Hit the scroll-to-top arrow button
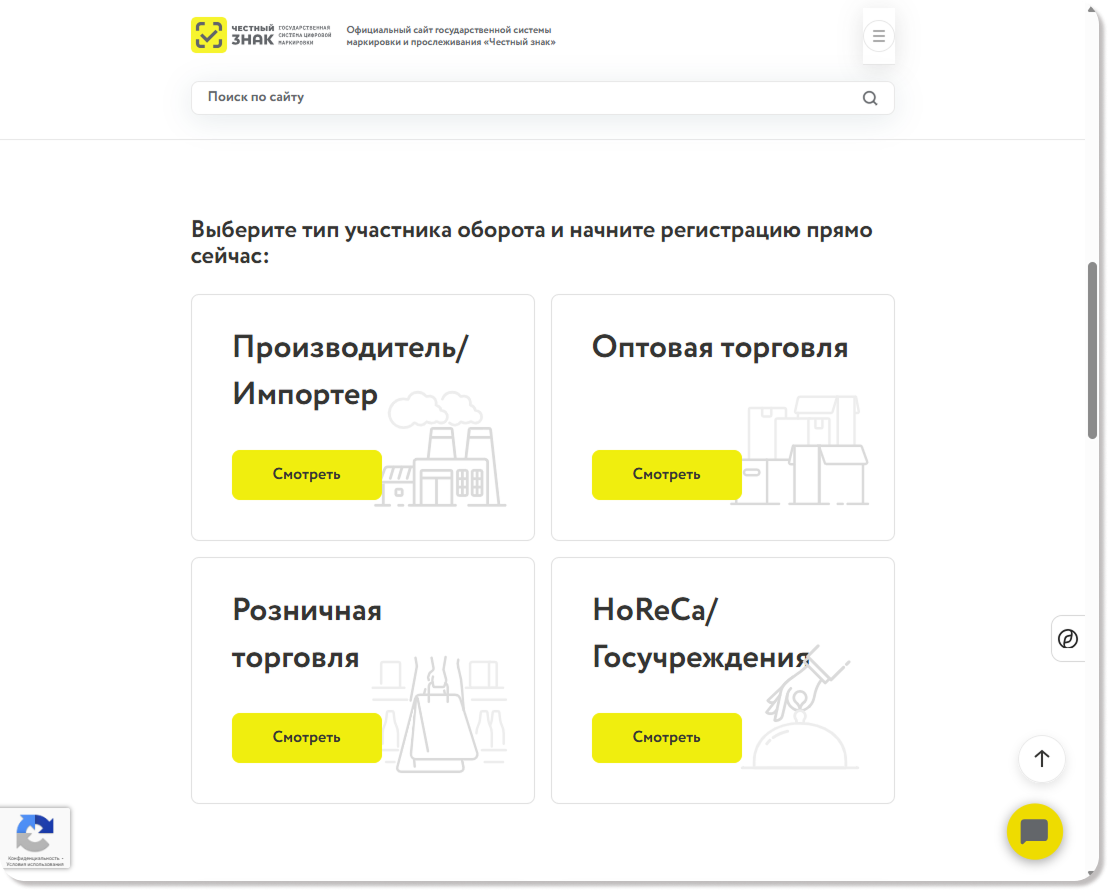The width and height of the screenshot is (1108, 890). click(1041, 759)
